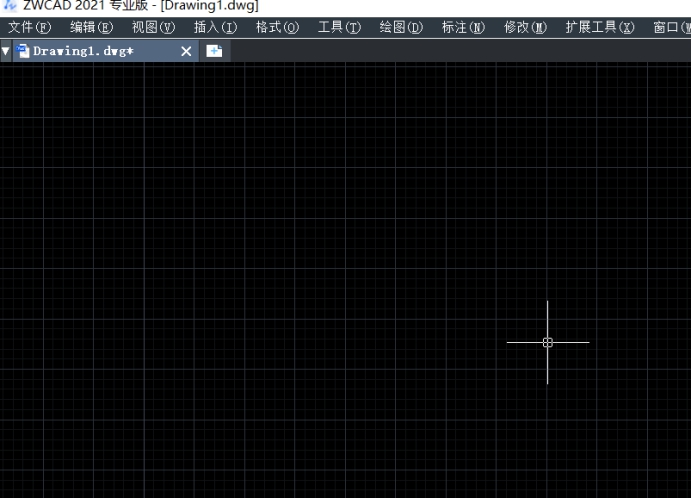Open the 文件(F) menu

29,28
